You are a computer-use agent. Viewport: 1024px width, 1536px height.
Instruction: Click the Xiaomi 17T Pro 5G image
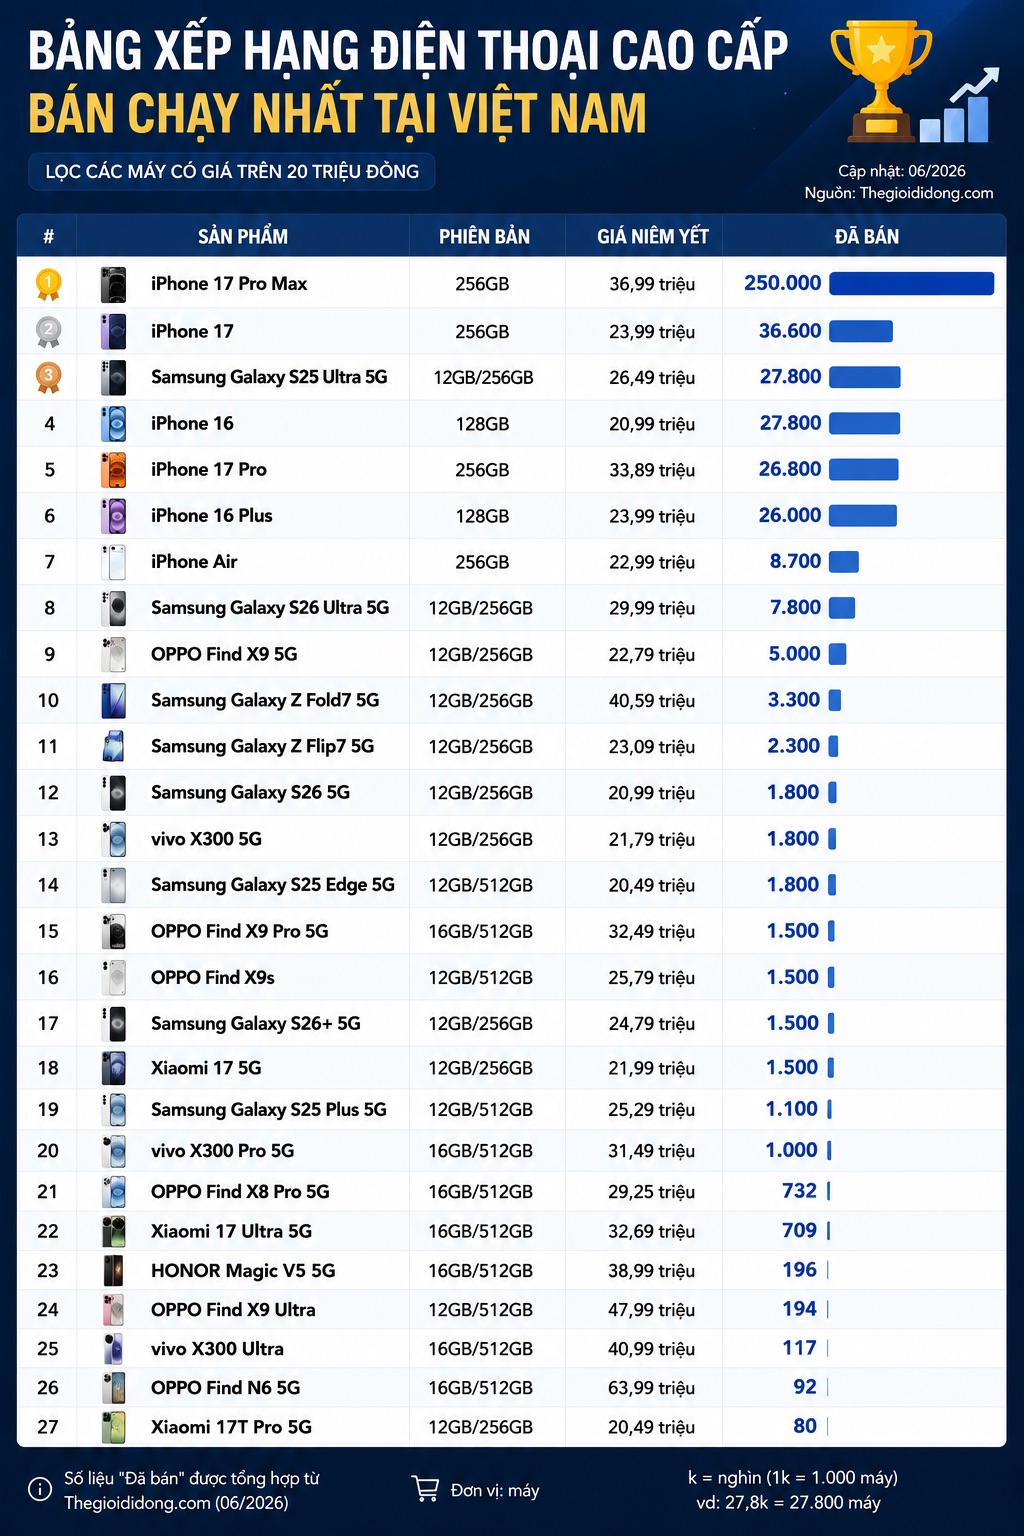[114, 1427]
